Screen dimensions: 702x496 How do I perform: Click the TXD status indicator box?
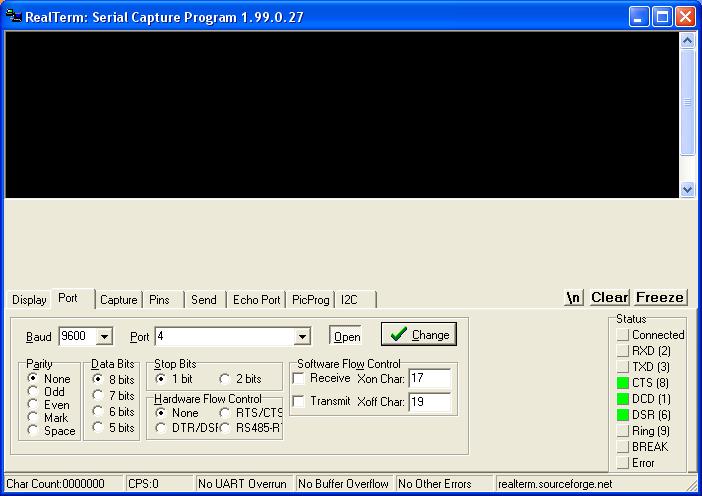point(623,367)
